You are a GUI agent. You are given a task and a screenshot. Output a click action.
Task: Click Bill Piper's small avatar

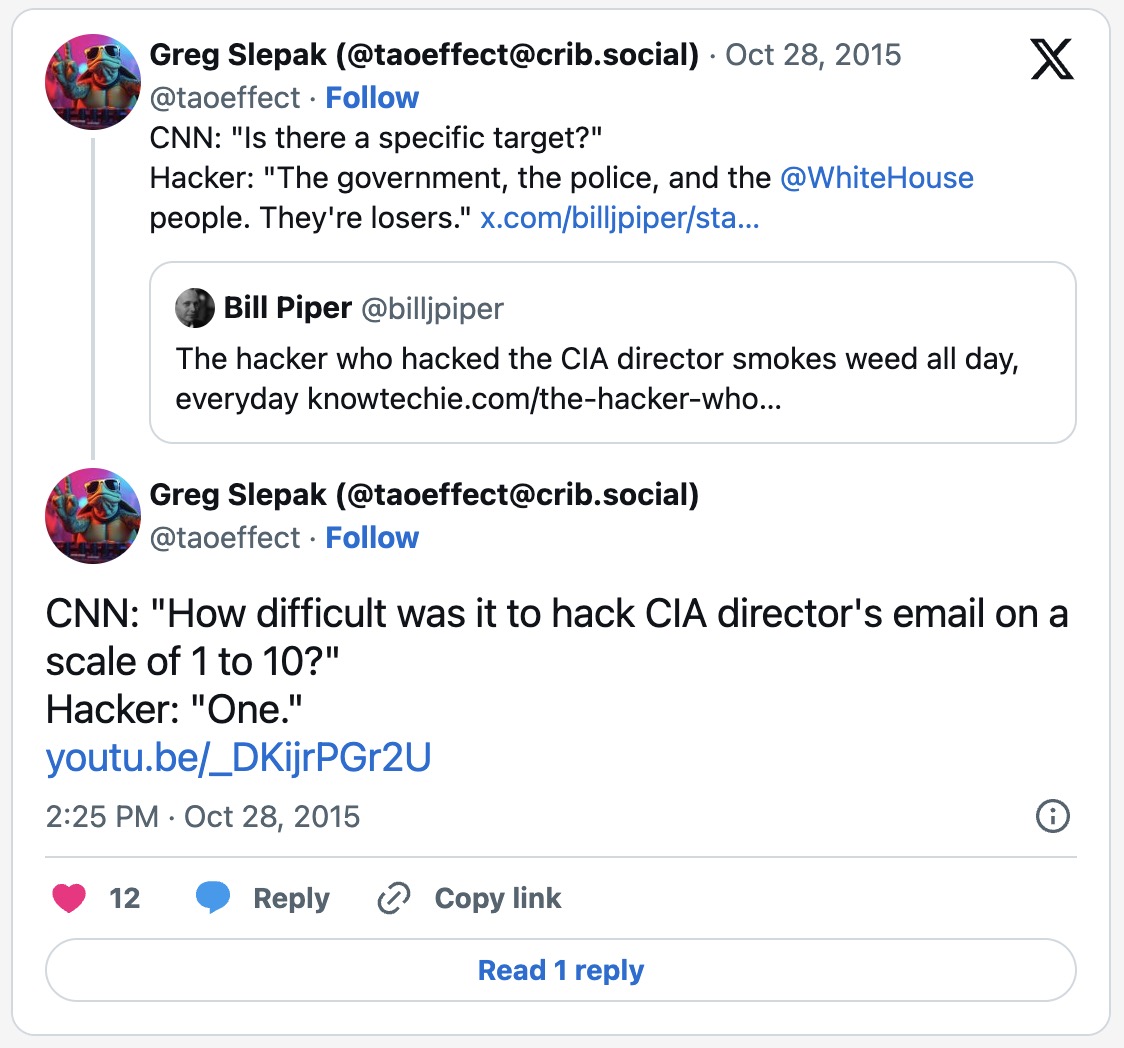195,308
